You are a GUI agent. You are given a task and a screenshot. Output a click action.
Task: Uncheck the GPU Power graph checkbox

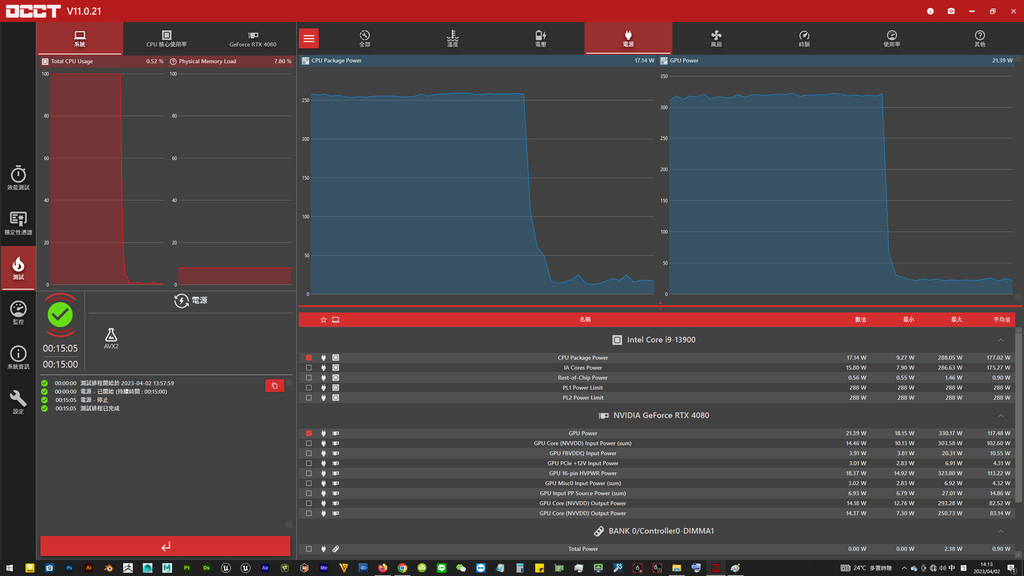click(x=309, y=434)
